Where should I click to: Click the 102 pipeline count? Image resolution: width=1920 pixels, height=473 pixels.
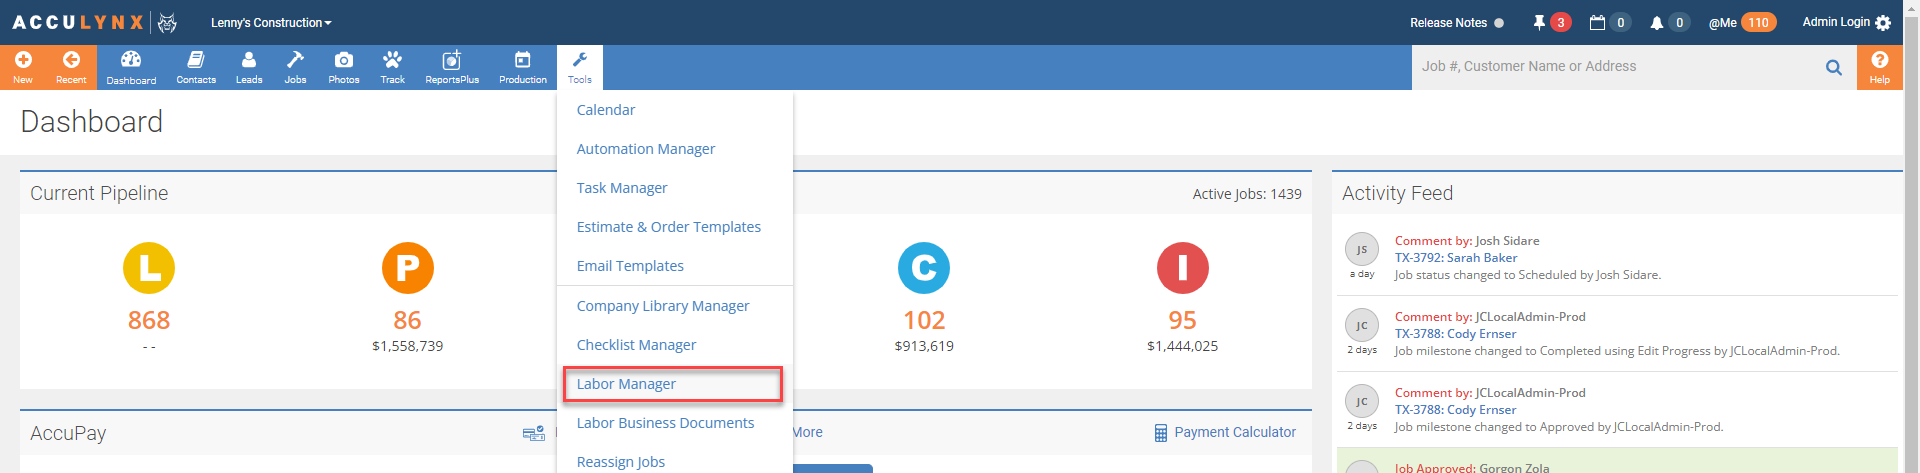[924, 320]
